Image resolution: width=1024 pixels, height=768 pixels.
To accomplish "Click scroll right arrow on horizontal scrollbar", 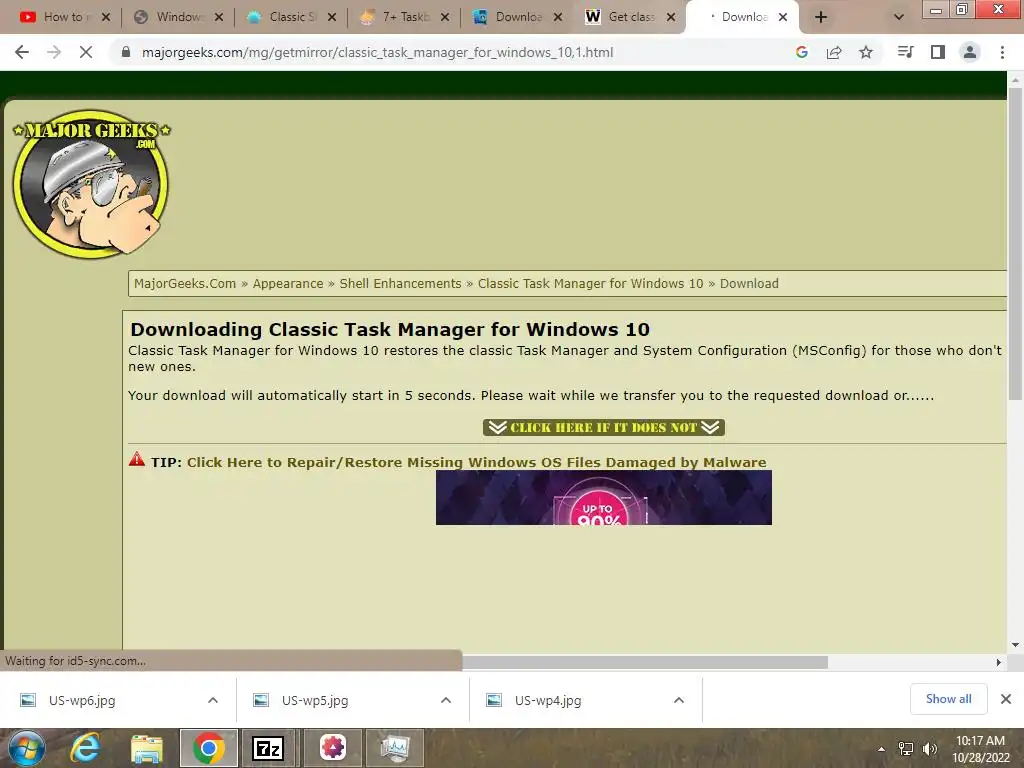I will pos(999,662).
